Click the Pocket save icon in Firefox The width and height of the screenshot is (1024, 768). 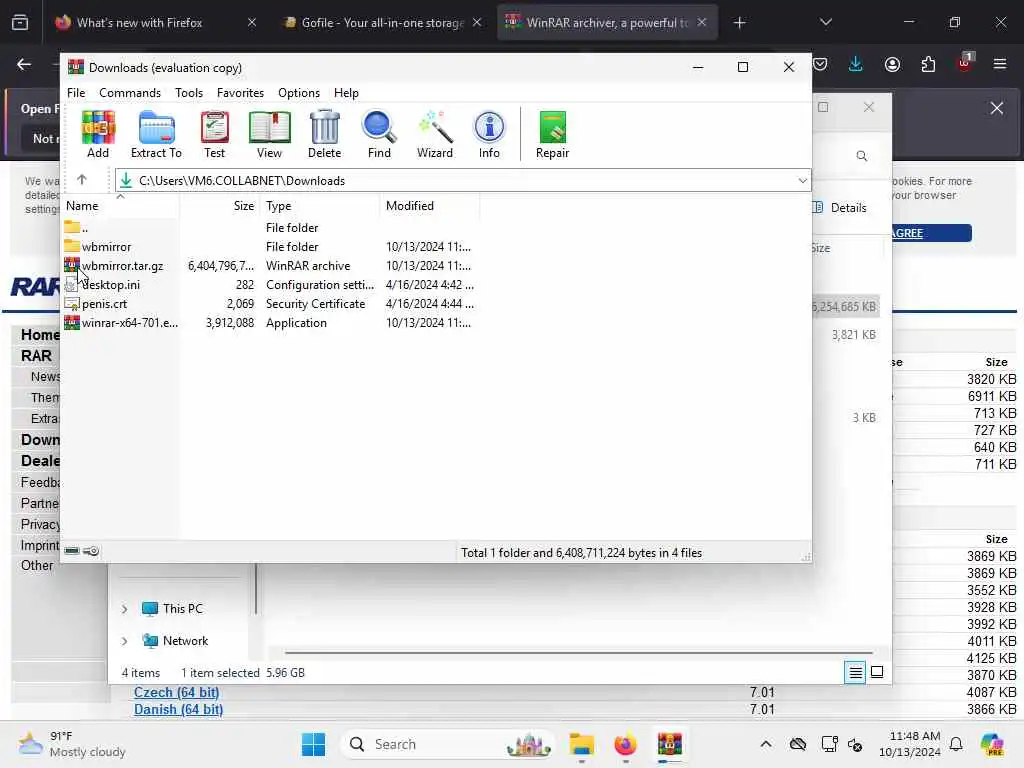click(820, 64)
